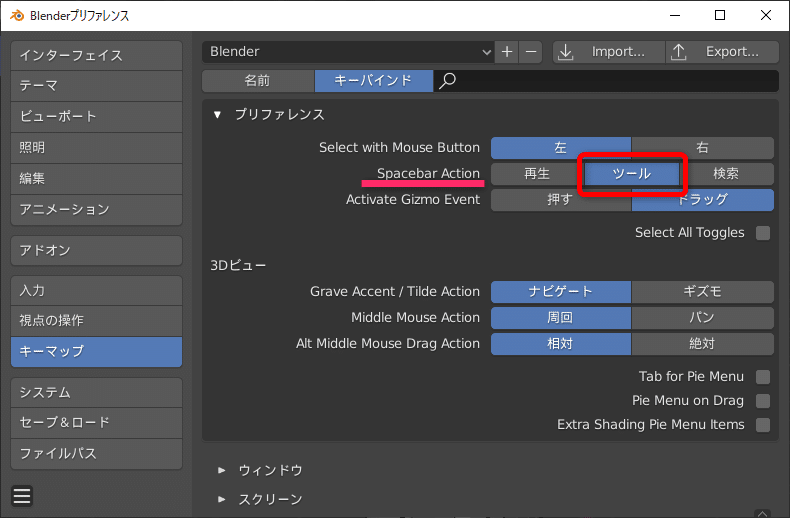Click the keymap search input field
The width and height of the screenshot is (790, 518).
[x=606, y=81]
